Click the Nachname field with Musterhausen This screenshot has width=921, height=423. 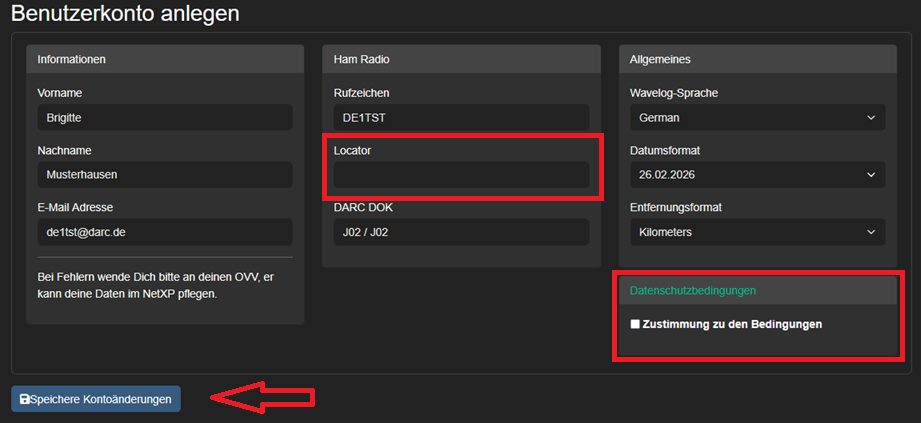tap(165, 175)
